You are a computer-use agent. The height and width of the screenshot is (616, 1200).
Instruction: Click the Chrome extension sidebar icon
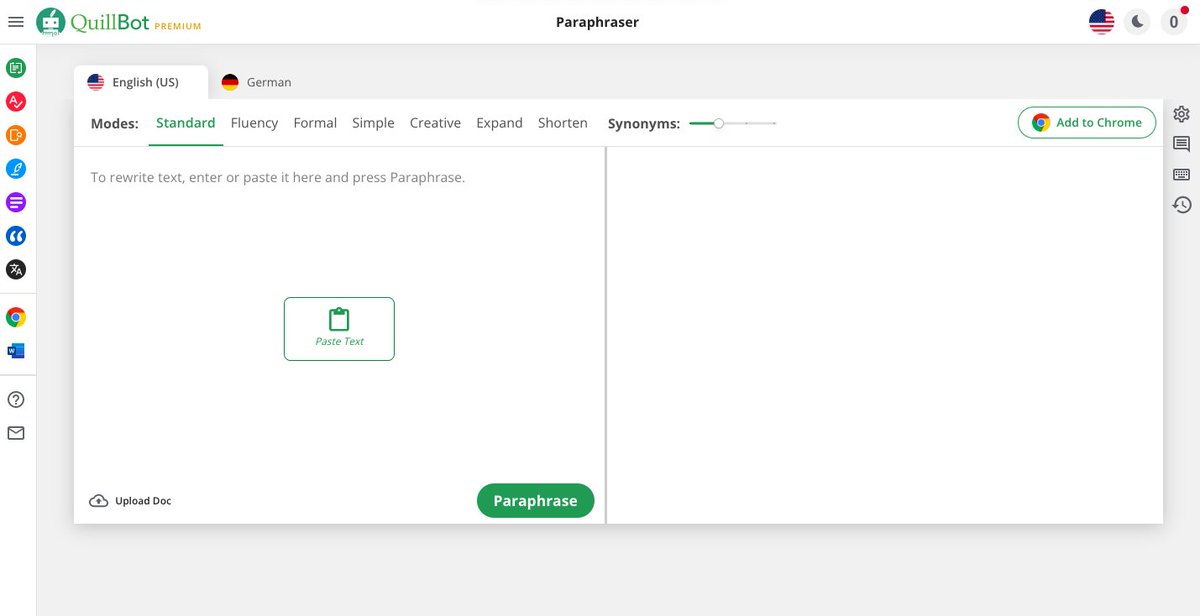click(16, 317)
